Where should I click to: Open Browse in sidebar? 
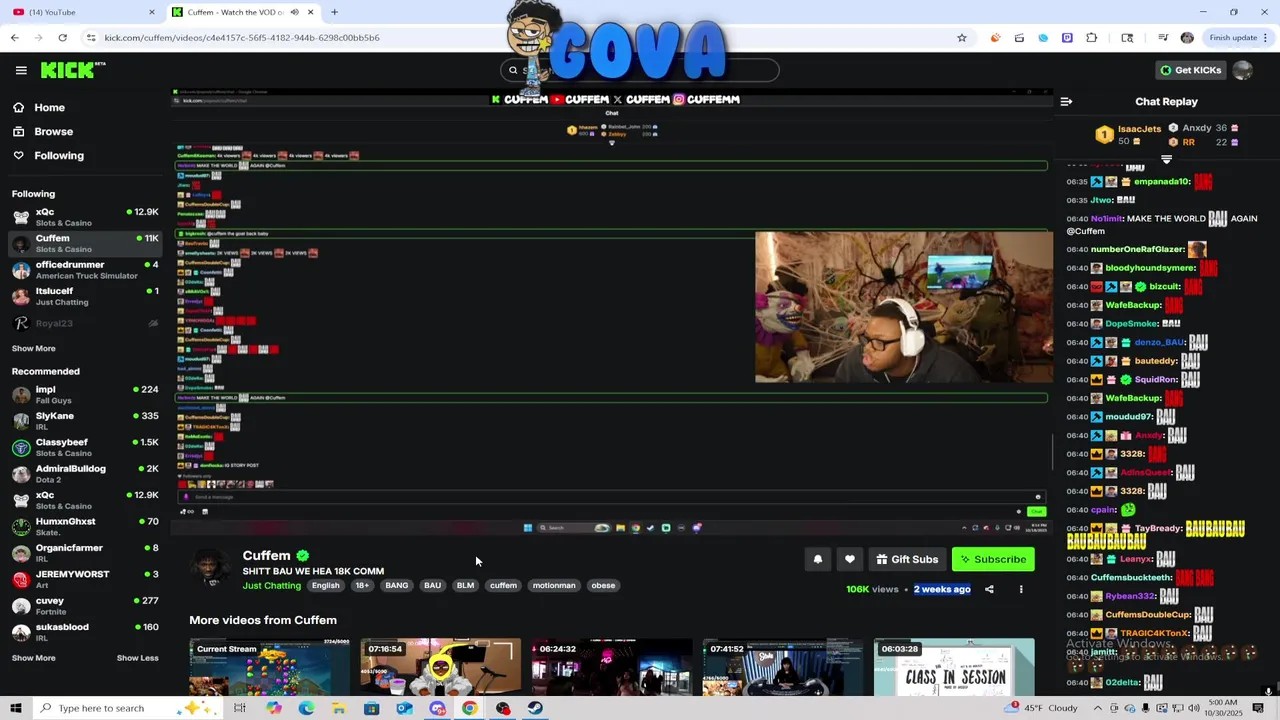(53, 131)
